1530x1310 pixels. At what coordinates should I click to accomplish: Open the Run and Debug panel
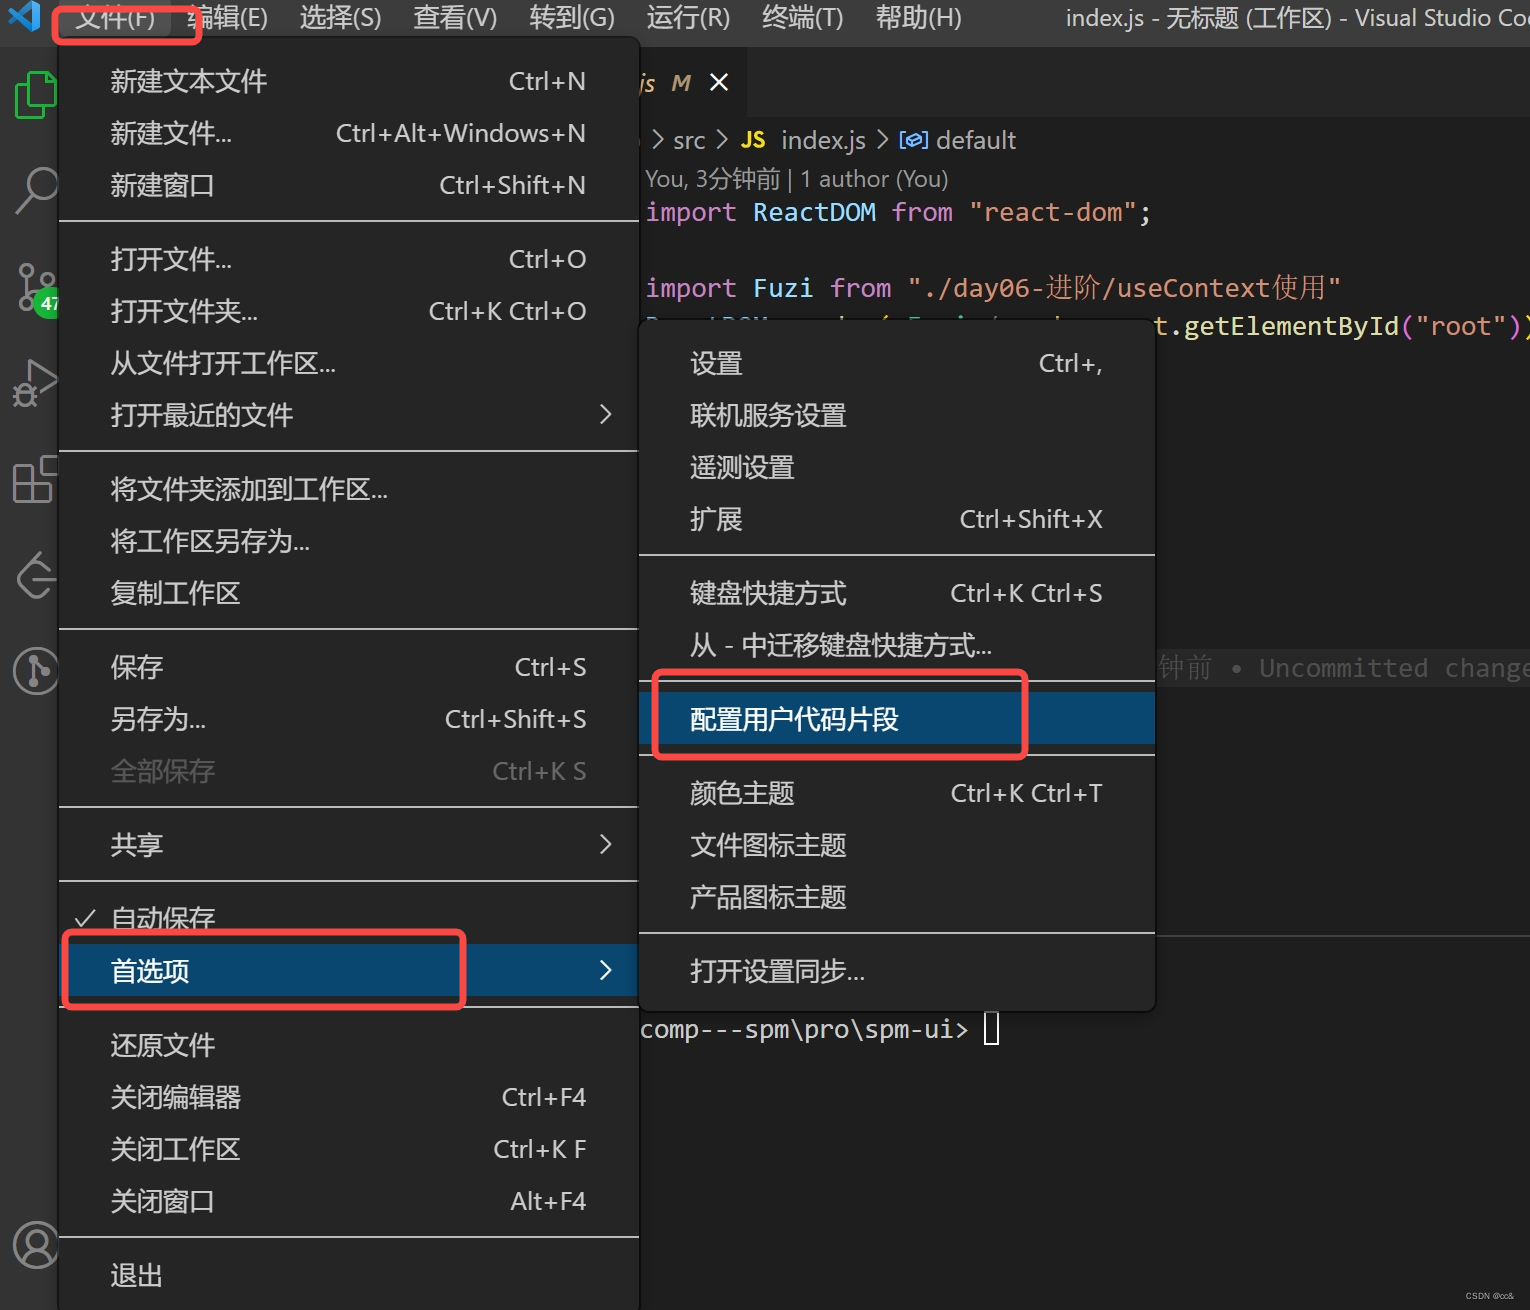pos(36,383)
